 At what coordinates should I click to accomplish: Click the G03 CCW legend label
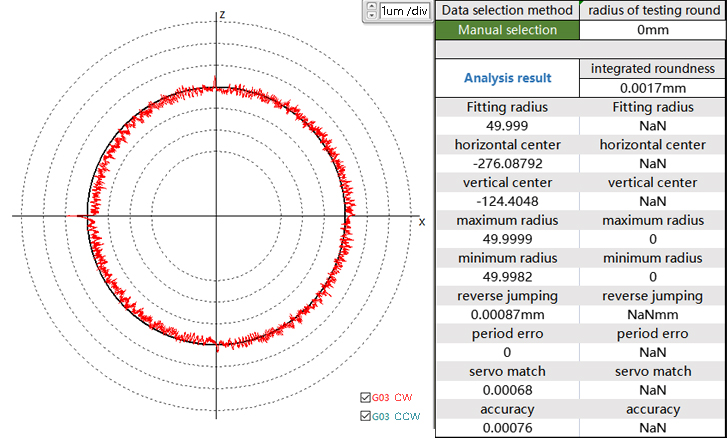(396, 416)
